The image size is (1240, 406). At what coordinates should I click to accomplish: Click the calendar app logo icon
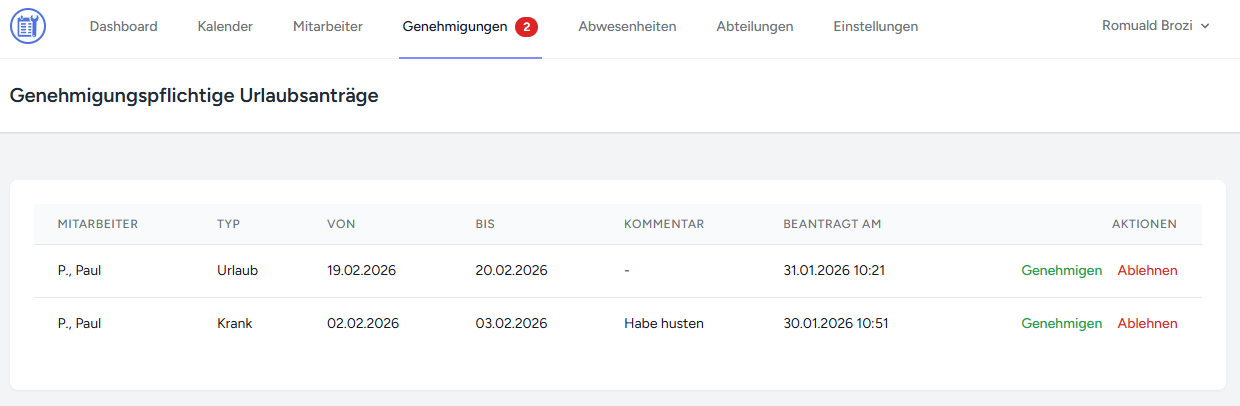click(28, 27)
